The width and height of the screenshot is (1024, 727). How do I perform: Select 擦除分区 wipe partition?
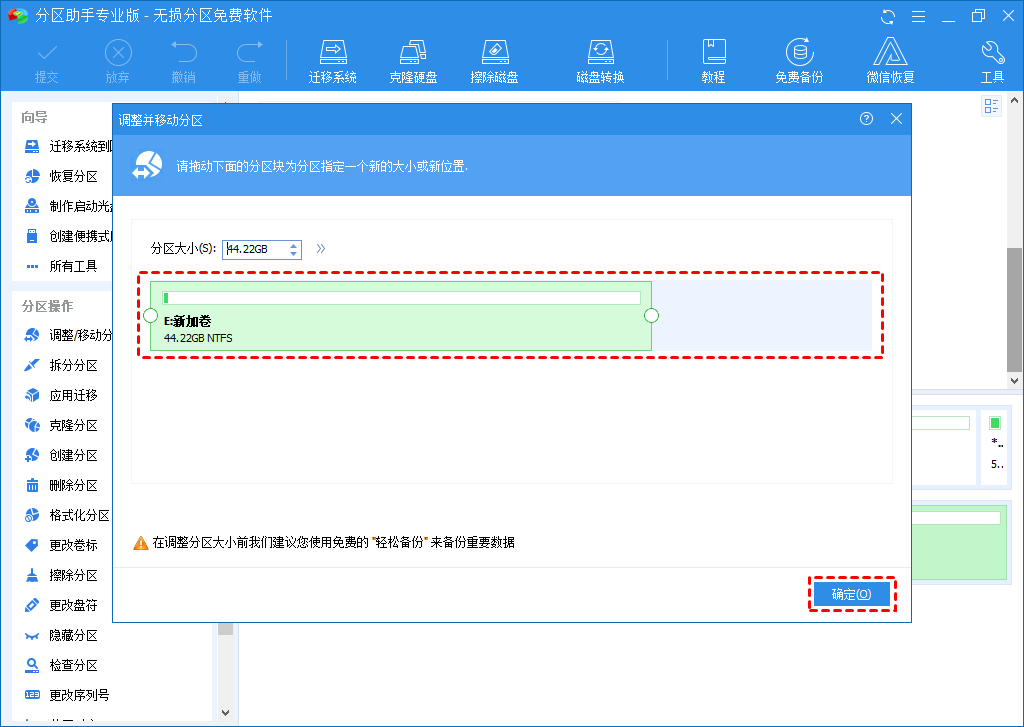click(61, 575)
